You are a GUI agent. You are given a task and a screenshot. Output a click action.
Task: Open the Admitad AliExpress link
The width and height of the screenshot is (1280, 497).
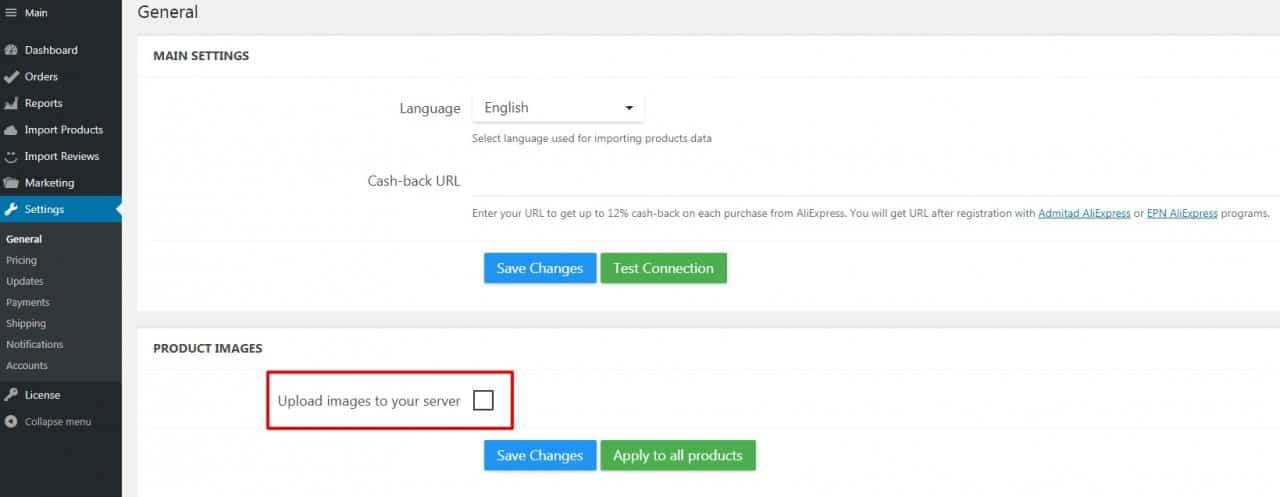pyautogui.click(x=1084, y=213)
